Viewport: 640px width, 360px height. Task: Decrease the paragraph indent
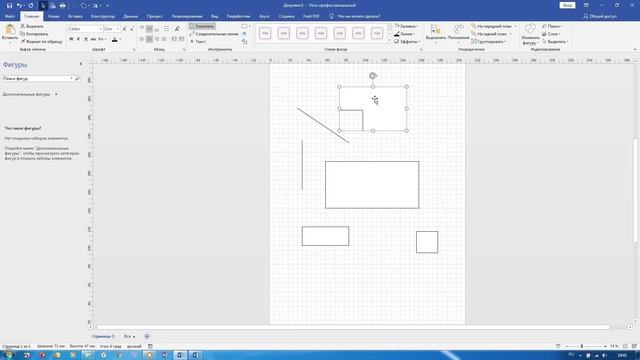click(174, 39)
